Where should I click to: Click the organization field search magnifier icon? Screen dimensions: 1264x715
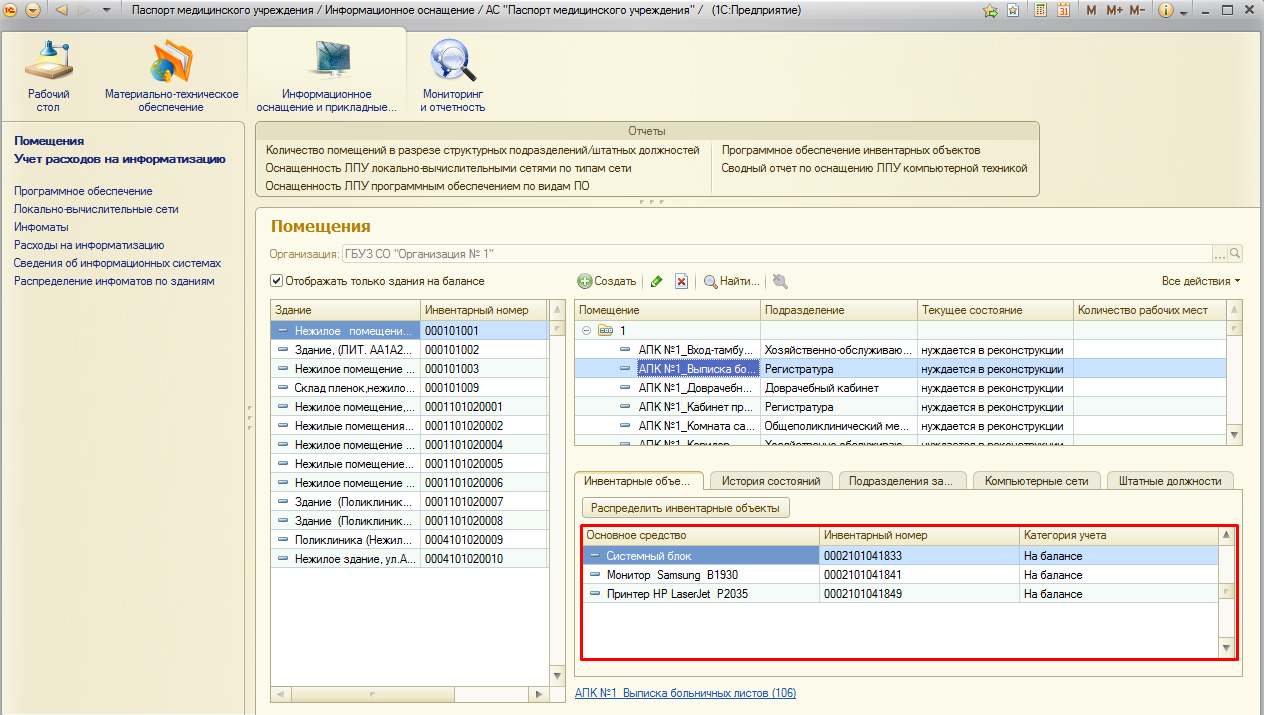click(x=1235, y=254)
